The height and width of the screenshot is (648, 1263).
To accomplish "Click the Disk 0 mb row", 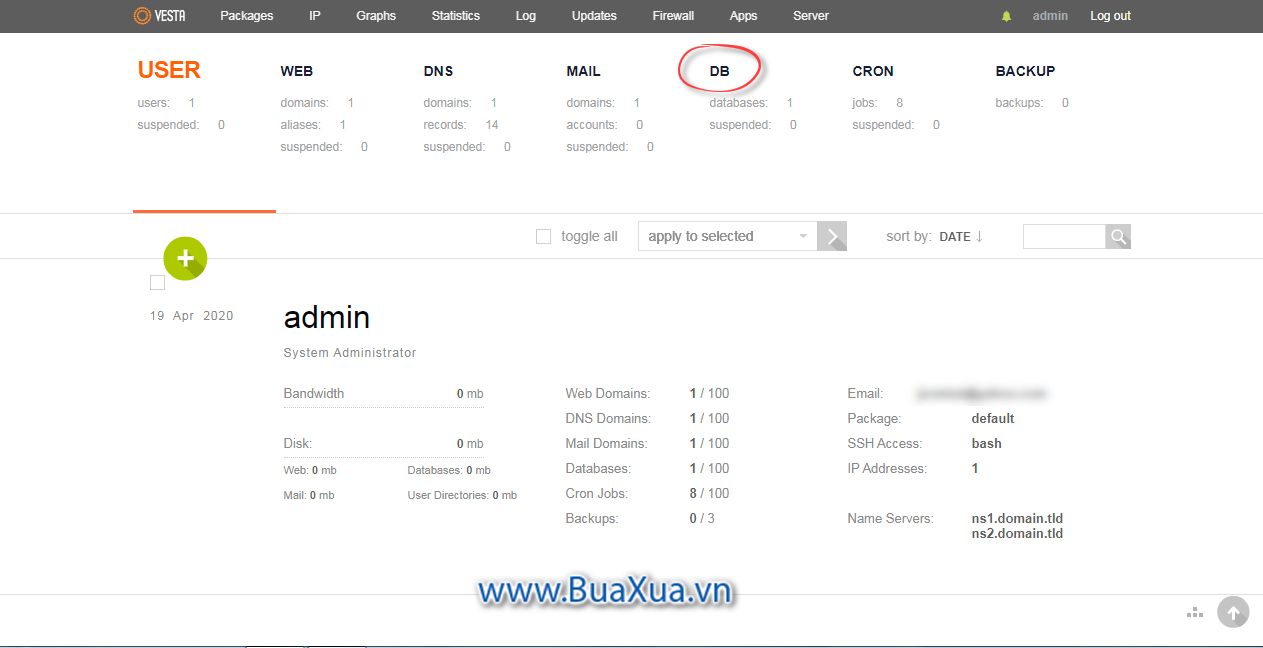I will tap(383, 444).
